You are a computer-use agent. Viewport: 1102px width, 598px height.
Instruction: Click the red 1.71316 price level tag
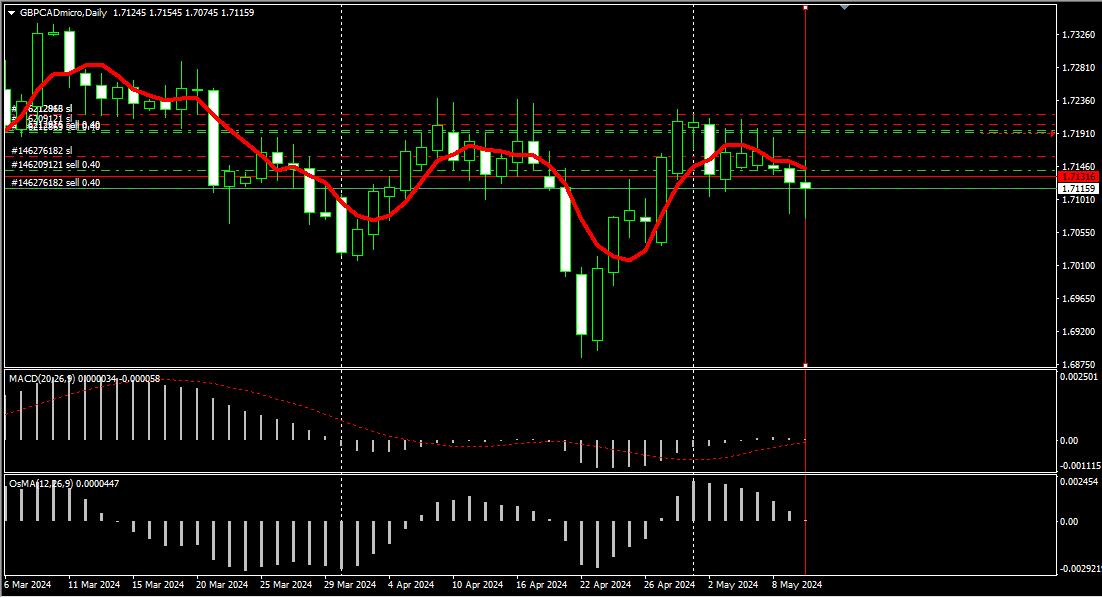[1078, 177]
